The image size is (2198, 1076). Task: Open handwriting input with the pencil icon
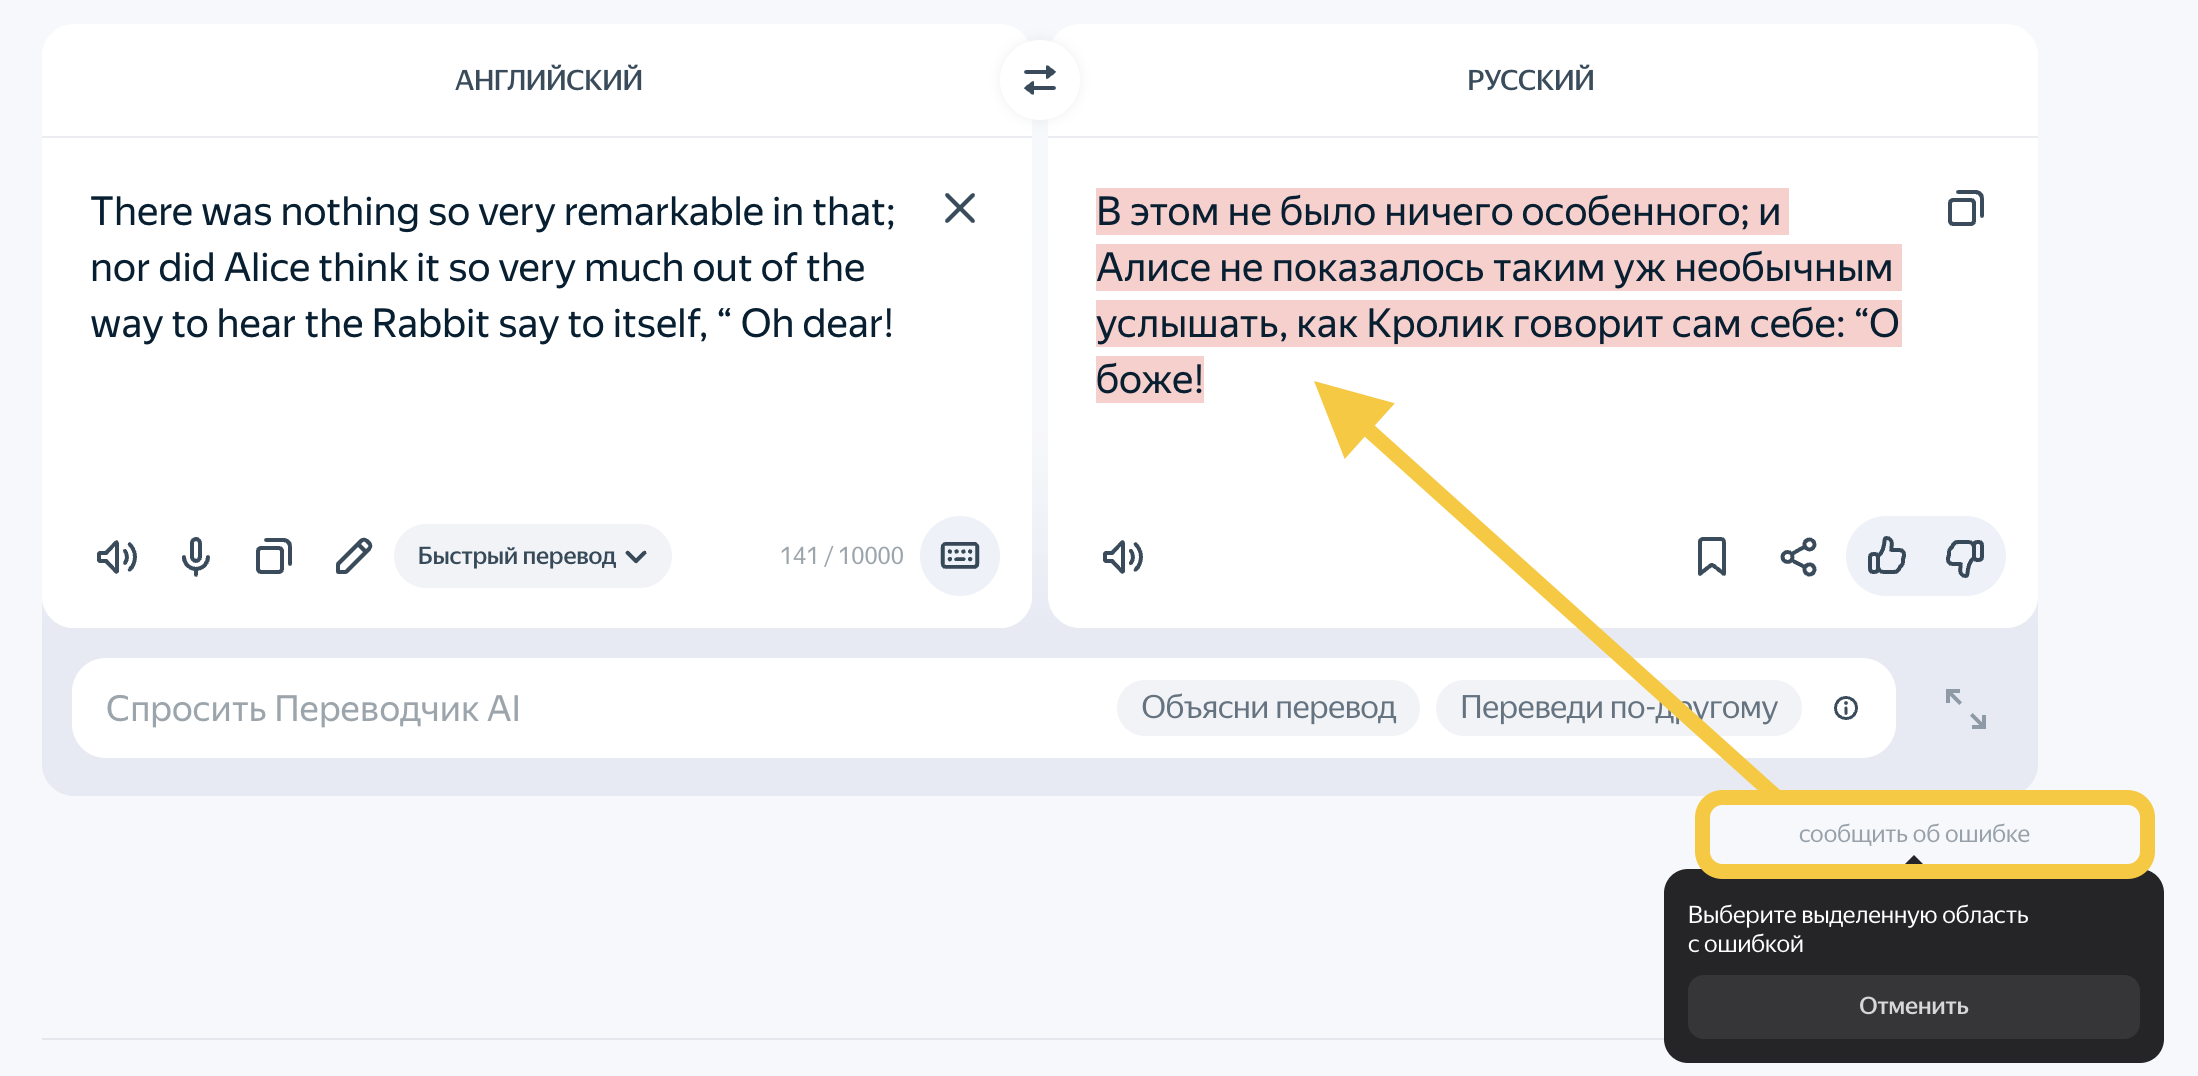pyautogui.click(x=353, y=557)
